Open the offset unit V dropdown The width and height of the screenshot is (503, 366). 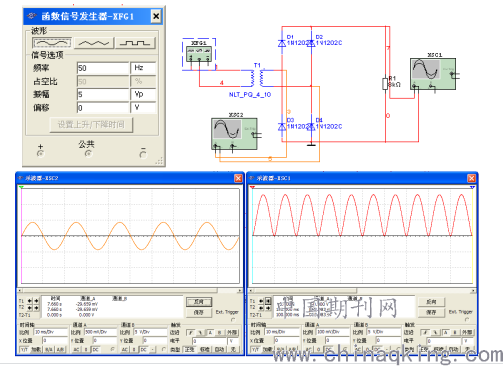143,108
